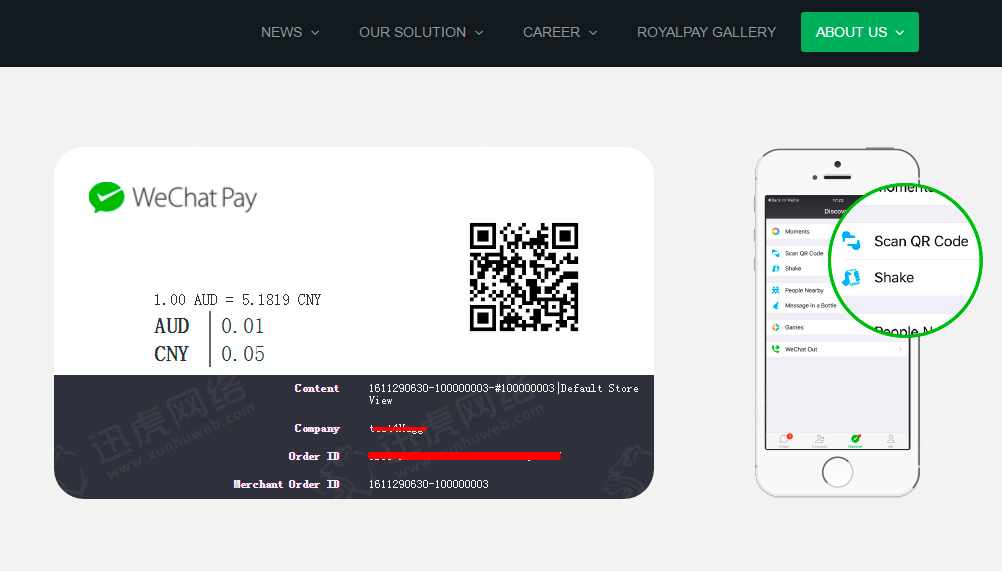Screen dimensions: 1002x571
Task: Tap the small Shake icon on phone
Action: pyautogui.click(x=776, y=268)
